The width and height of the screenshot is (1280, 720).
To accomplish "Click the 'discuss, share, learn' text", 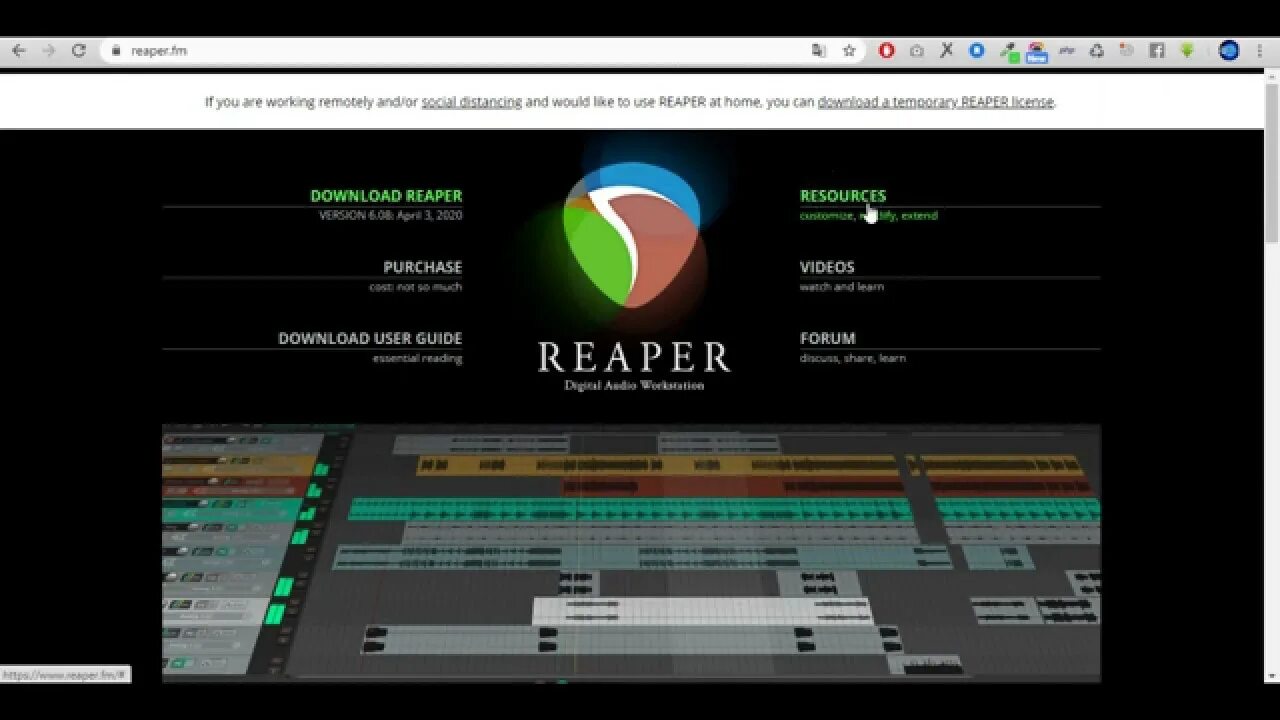I will (x=853, y=358).
